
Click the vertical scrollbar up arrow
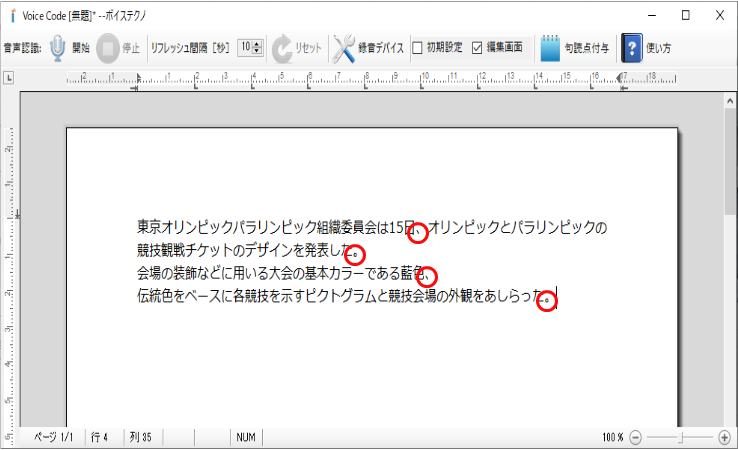[730, 101]
